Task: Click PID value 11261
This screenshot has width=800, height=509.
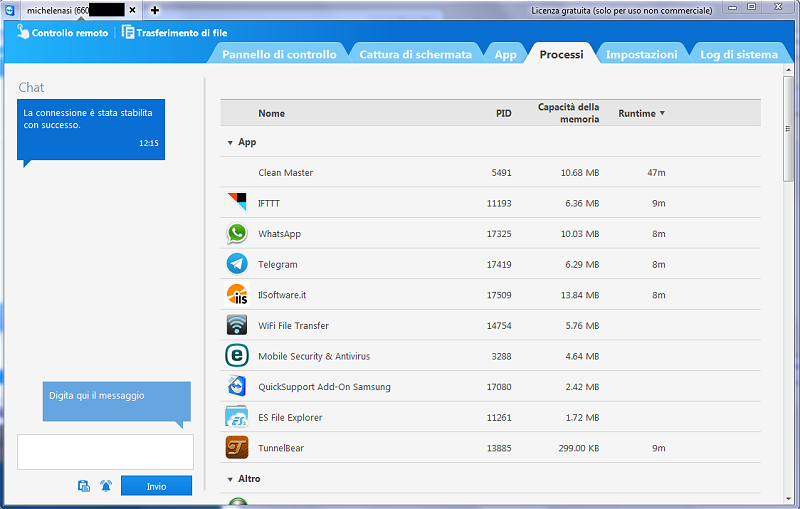Action: [x=499, y=417]
